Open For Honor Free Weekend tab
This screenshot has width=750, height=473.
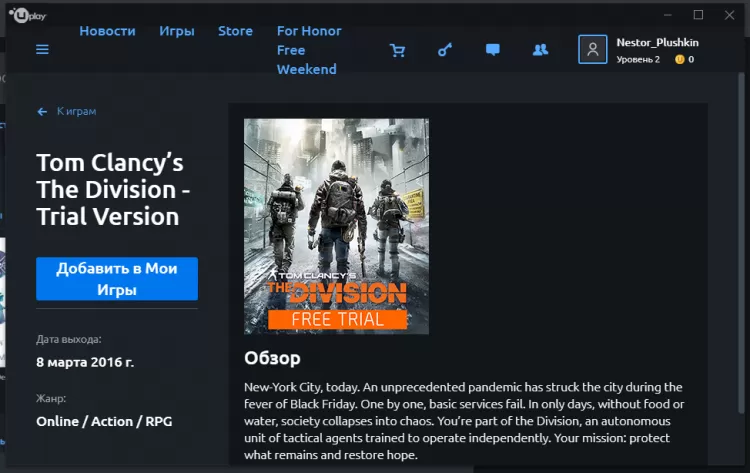coord(309,50)
